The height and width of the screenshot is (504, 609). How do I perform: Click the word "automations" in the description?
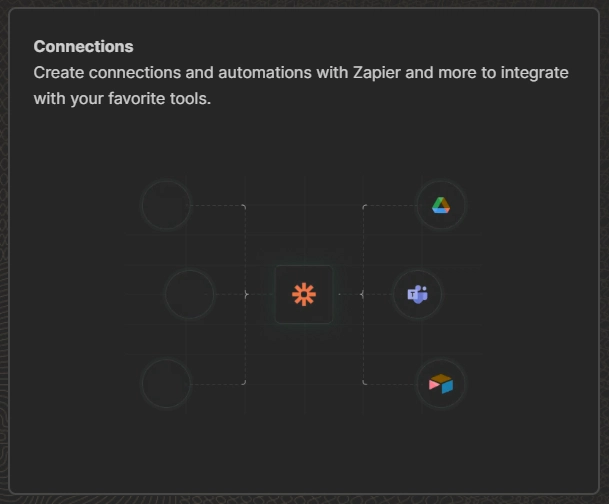[x=265, y=73]
